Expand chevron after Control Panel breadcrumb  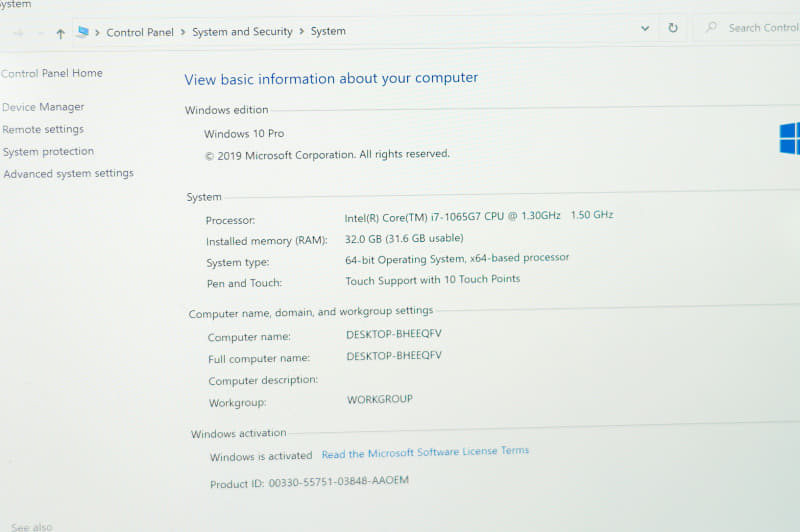click(x=183, y=32)
